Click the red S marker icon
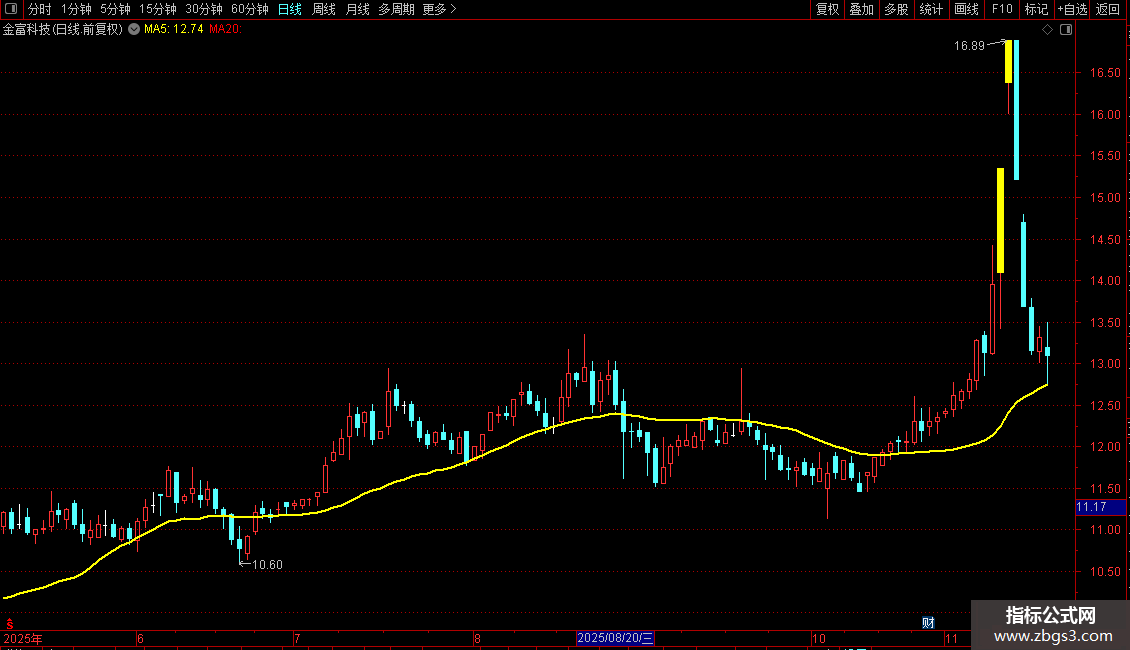Screen dimensions: 1130x650 click(9, 624)
